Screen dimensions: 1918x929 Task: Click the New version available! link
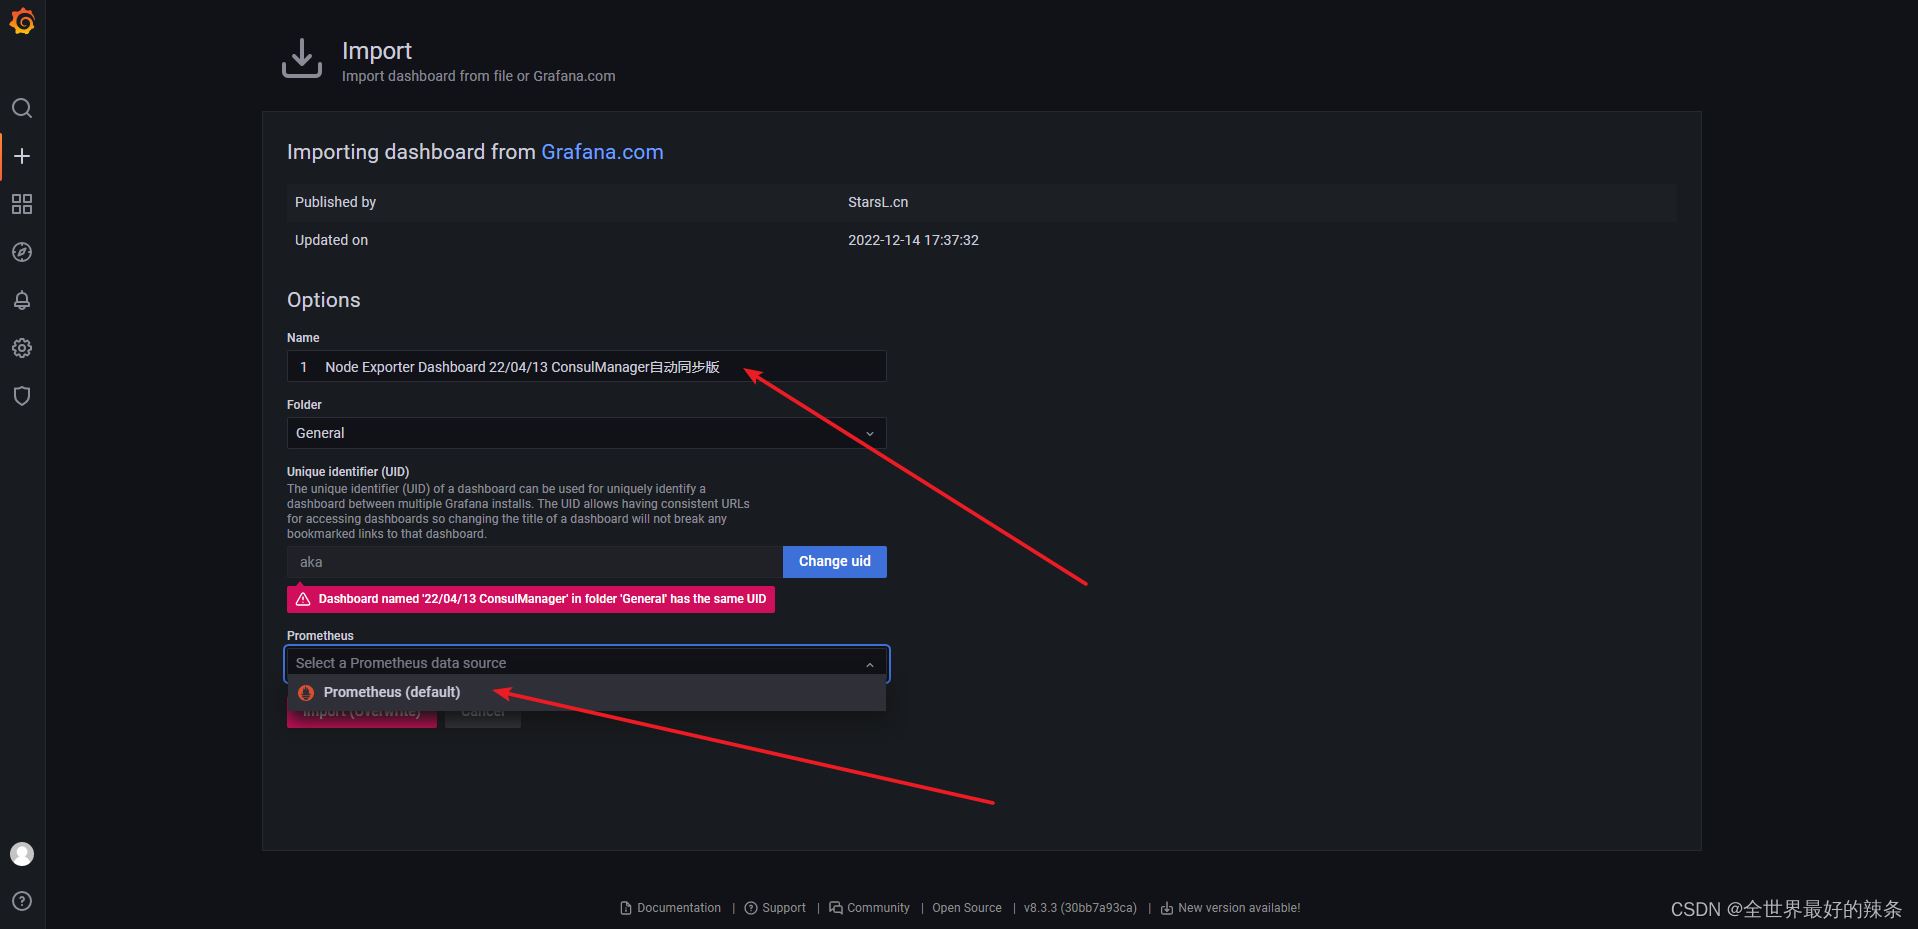pyautogui.click(x=1230, y=908)
